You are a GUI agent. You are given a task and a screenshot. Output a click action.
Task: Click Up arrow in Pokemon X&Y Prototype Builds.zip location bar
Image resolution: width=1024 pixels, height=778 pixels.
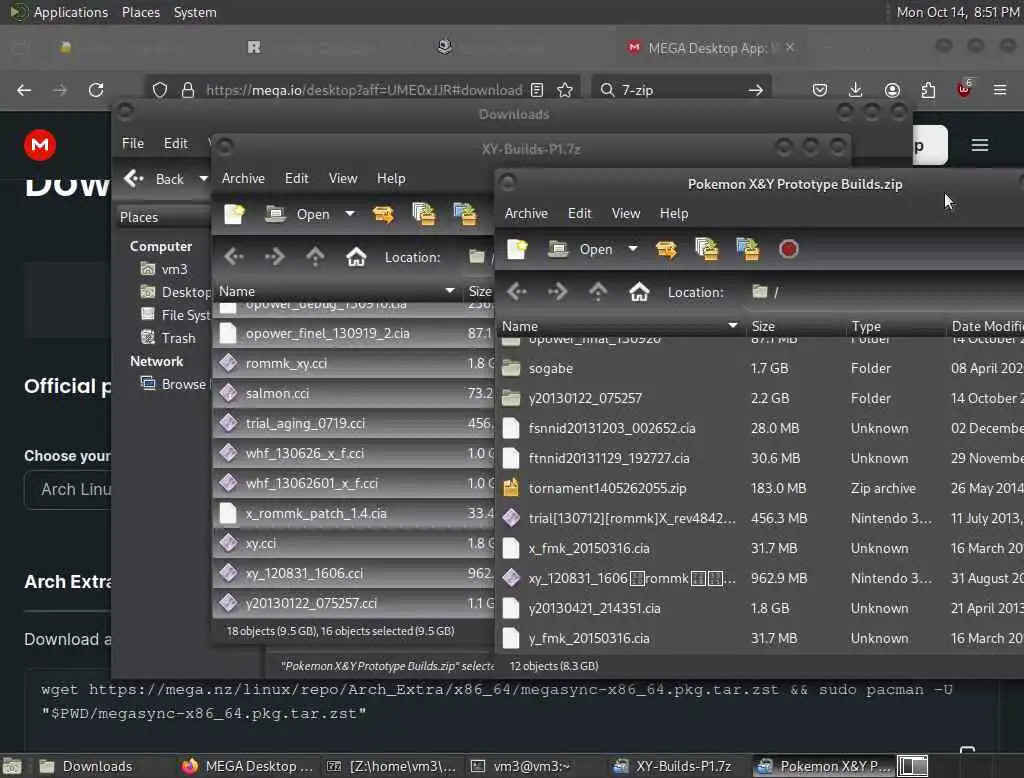pos(598,292)
